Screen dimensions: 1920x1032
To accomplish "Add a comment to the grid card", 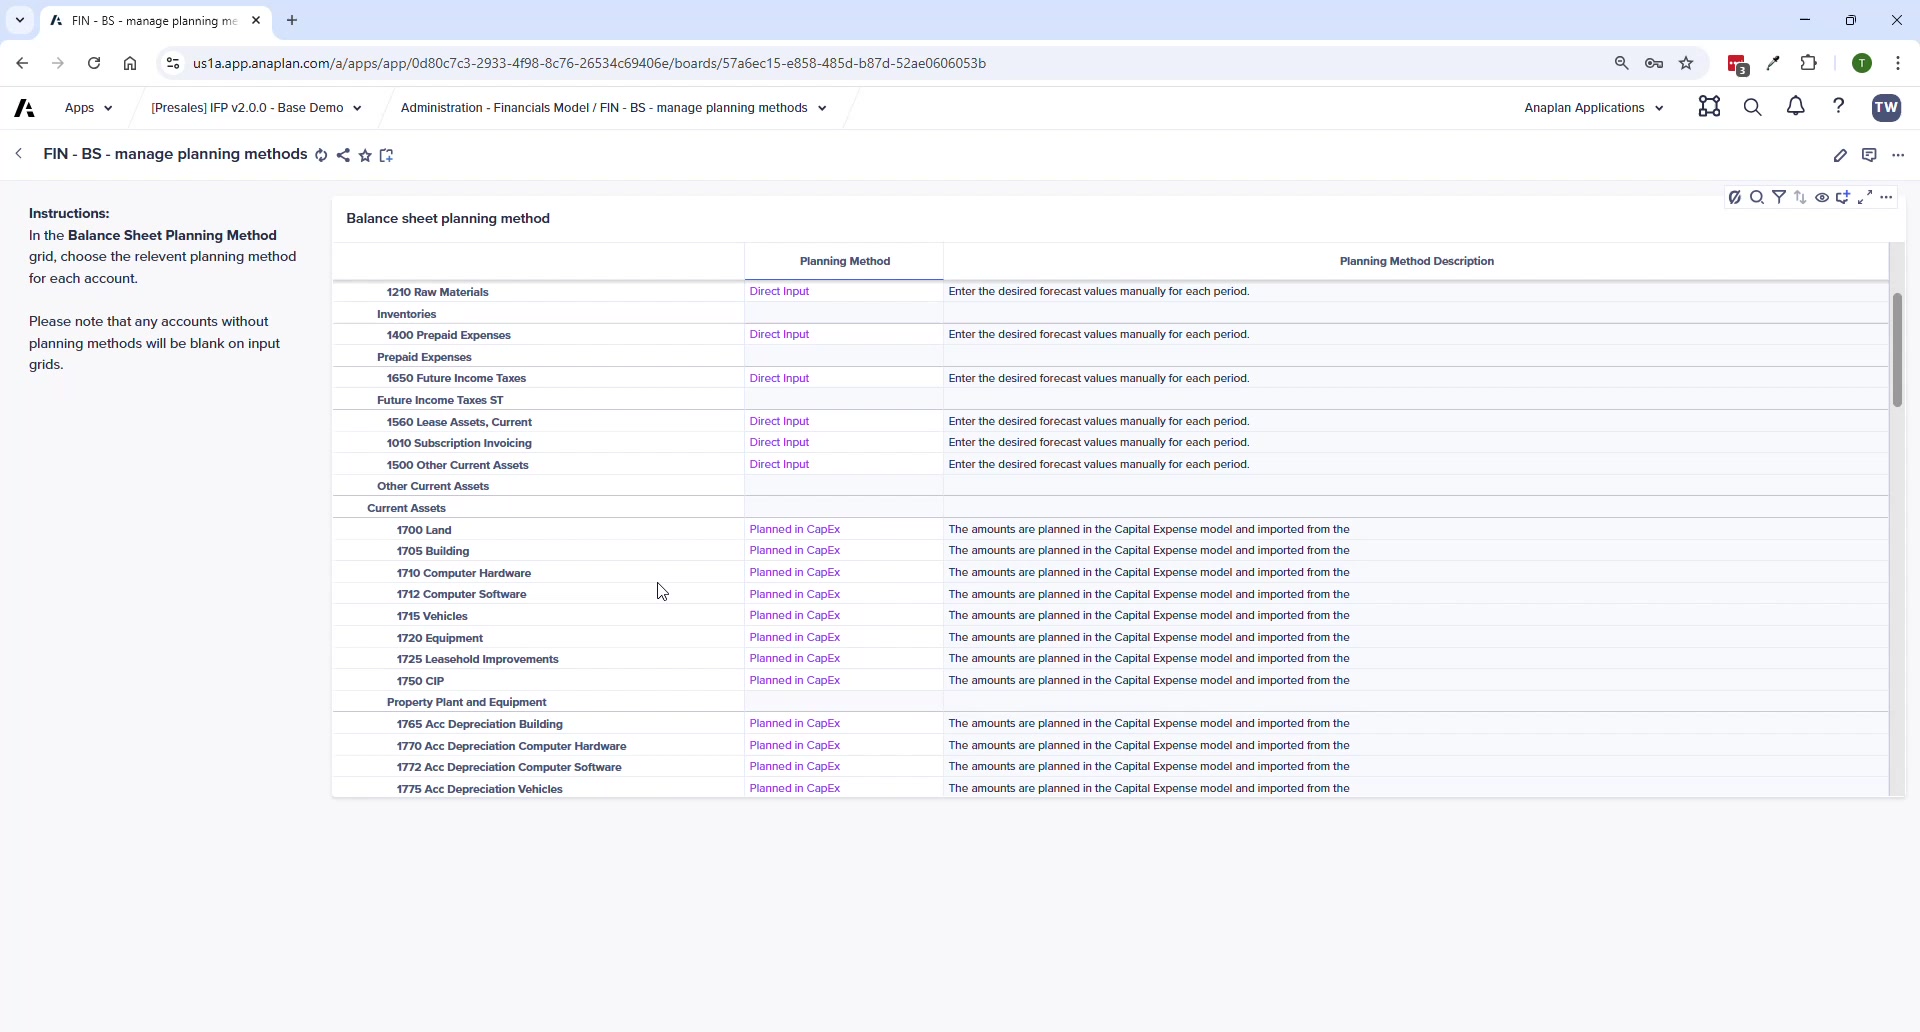I will pos(1845,197).
